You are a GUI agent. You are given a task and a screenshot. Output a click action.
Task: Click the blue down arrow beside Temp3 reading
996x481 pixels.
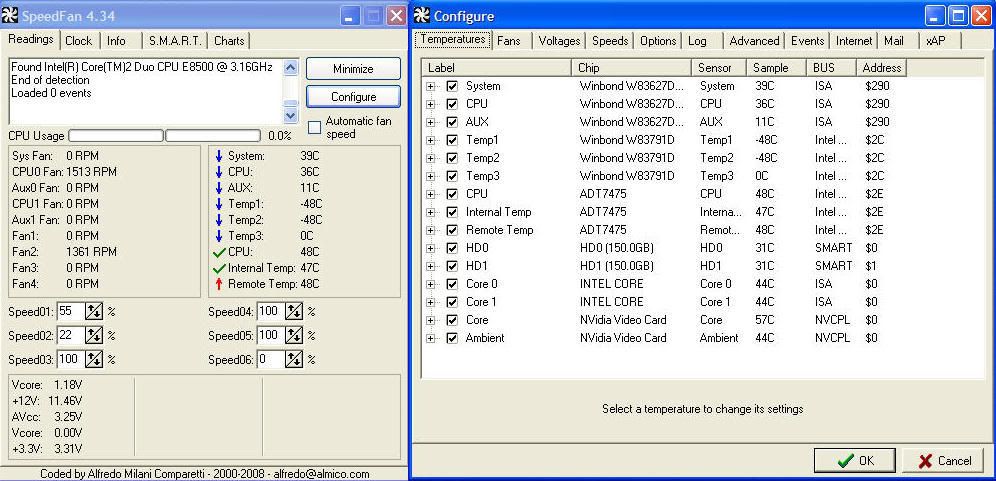(219, 236)
